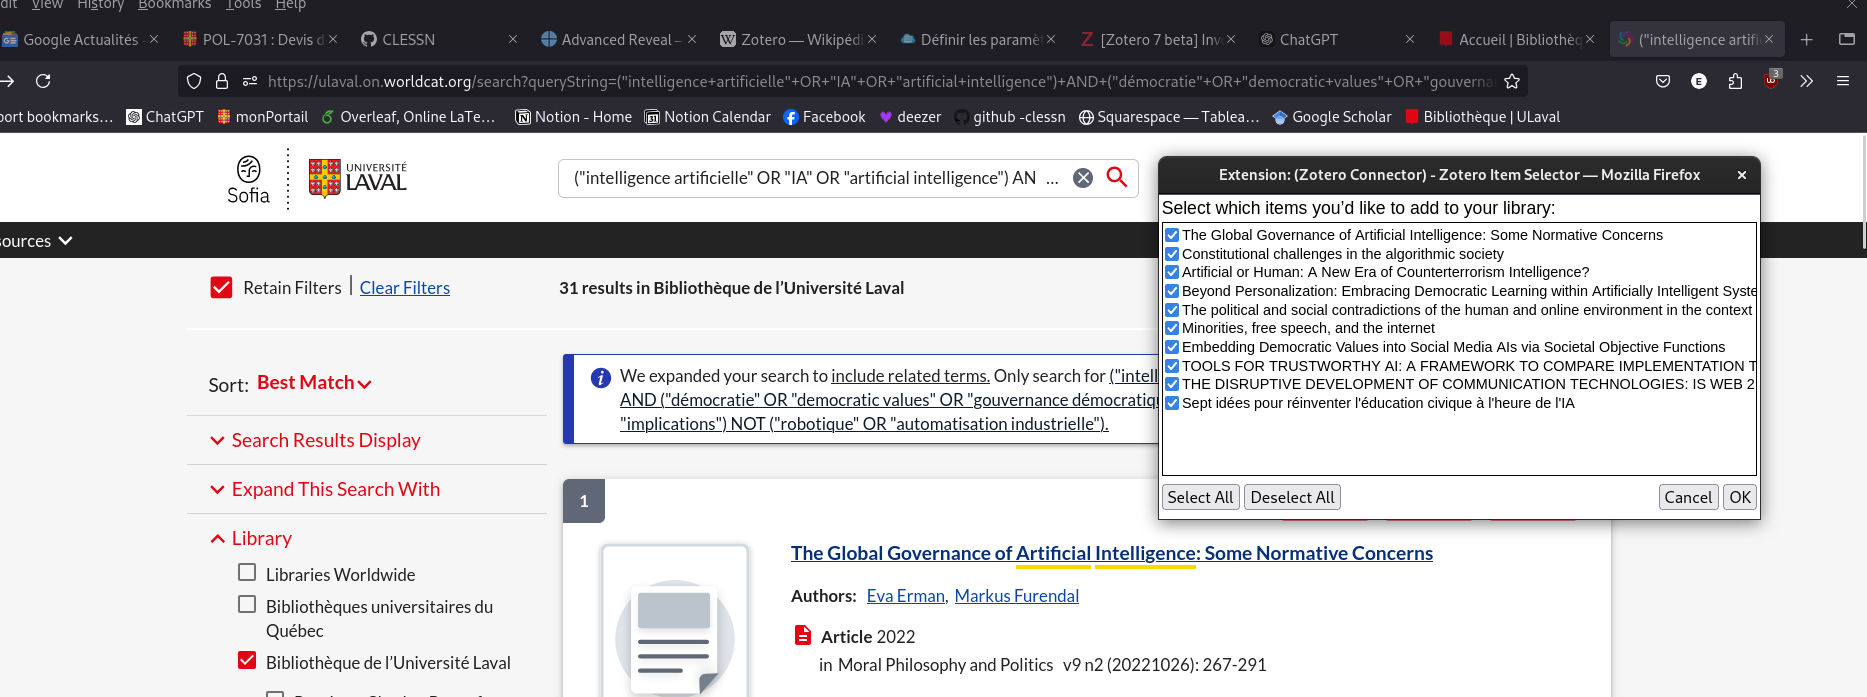Clear the search query with X icon
The image size is (1867, 697).
click(1083, 178)
